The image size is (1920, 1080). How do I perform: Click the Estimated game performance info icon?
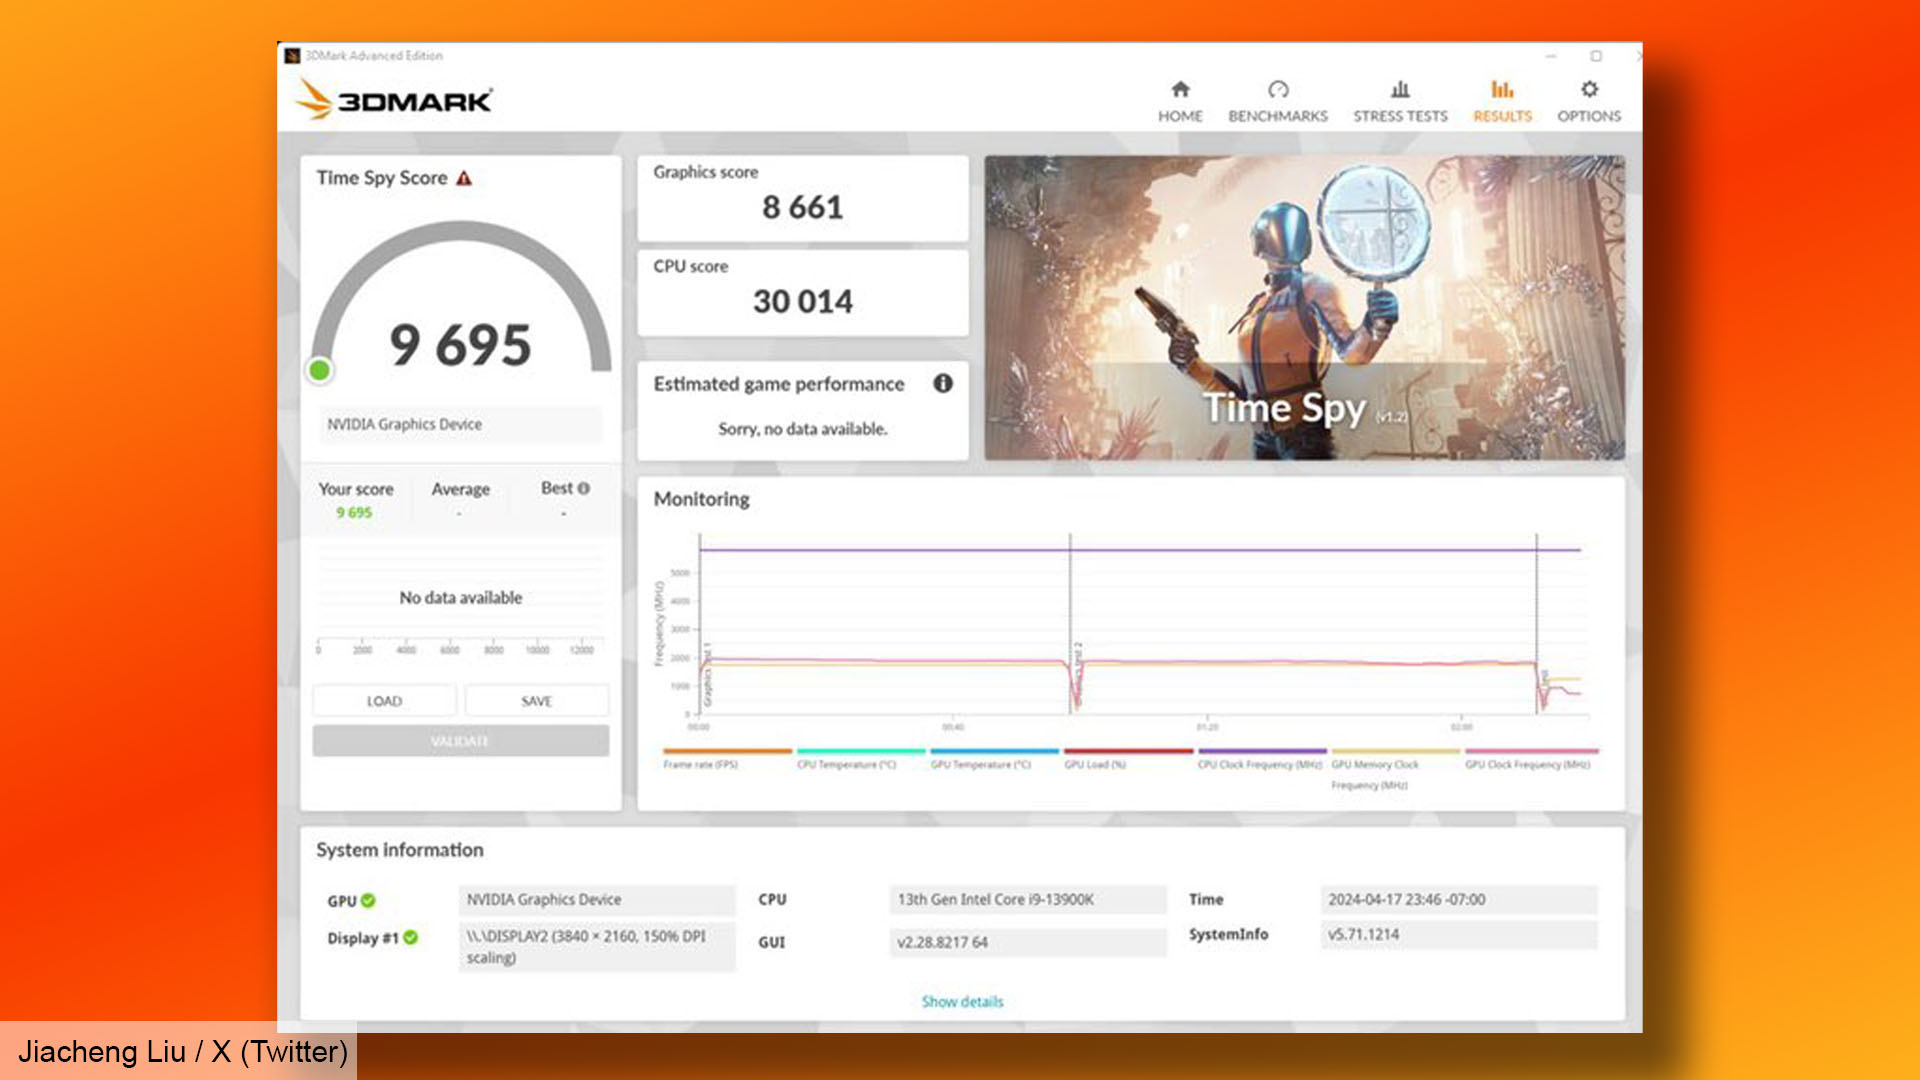[x=943, y=383]
